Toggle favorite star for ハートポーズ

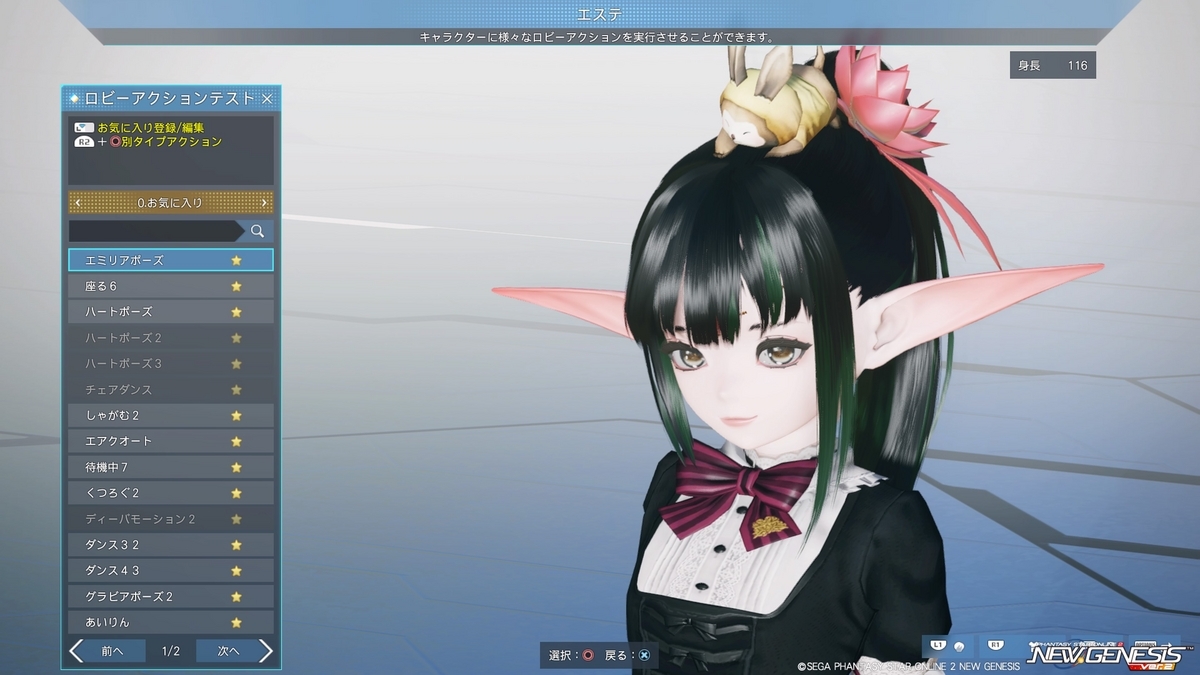point(237,312)
